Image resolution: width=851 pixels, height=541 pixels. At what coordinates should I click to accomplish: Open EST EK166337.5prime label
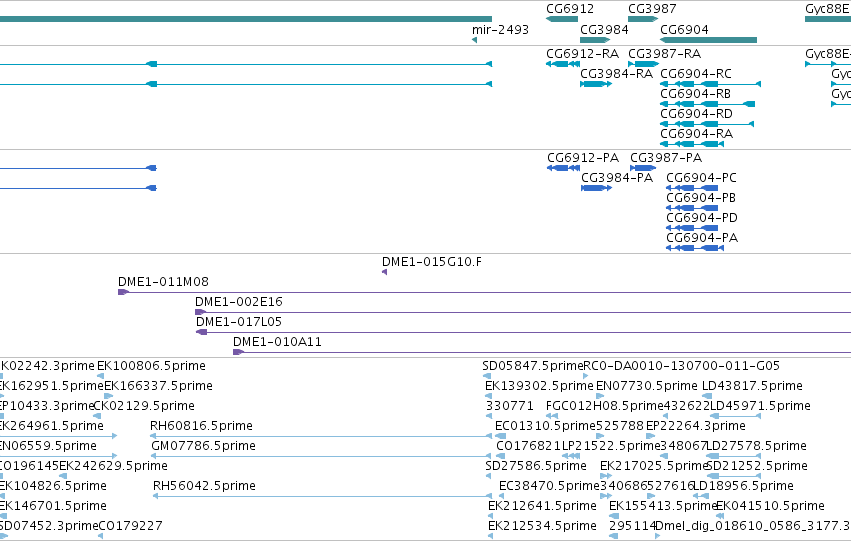tap(158, 386)
